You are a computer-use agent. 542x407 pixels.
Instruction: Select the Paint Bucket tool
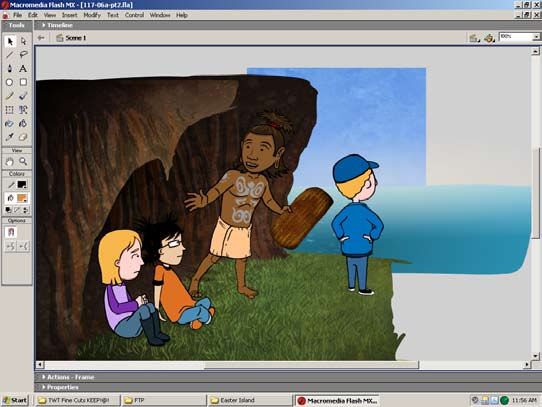(23, 123)
